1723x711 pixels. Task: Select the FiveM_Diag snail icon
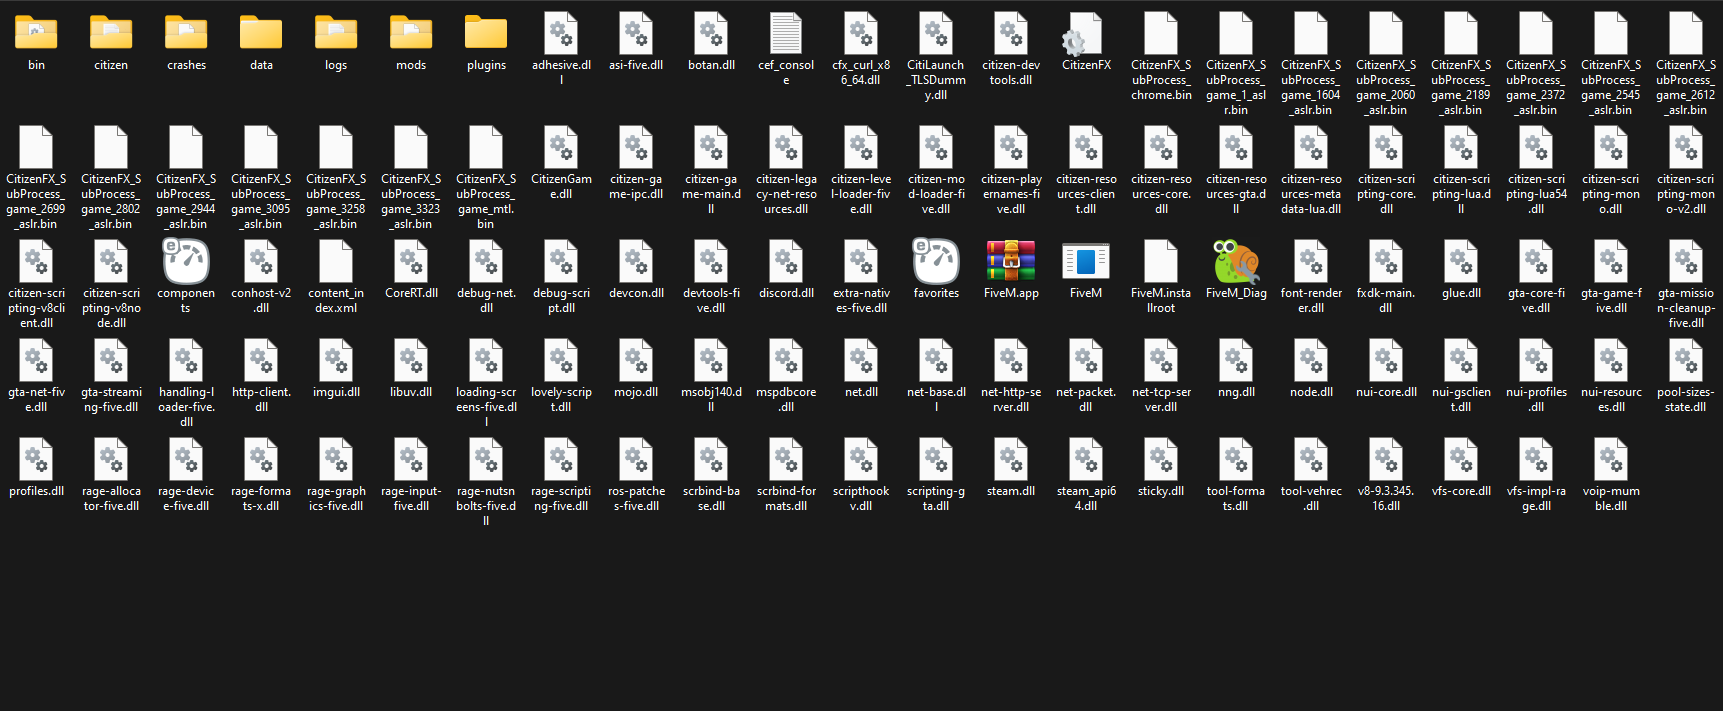pos(1236,261)
